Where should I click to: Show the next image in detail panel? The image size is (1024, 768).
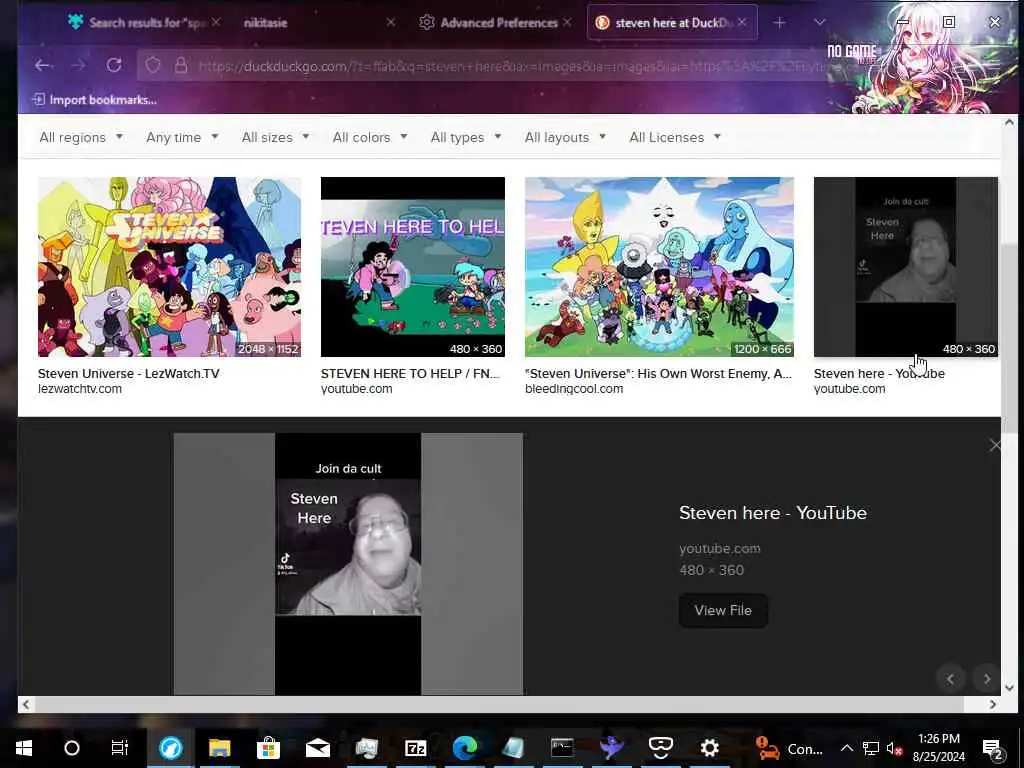pos(987,679)
